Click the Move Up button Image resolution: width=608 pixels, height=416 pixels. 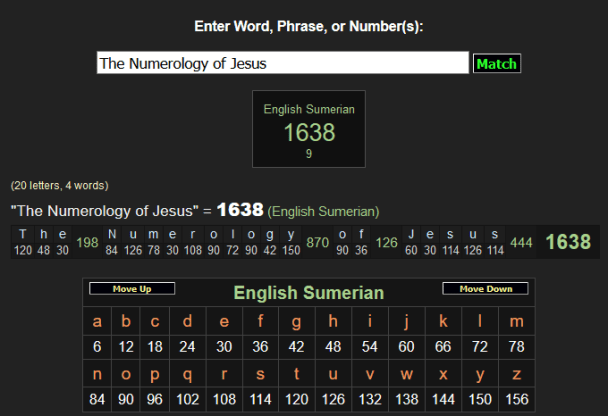tap(132, 289)
